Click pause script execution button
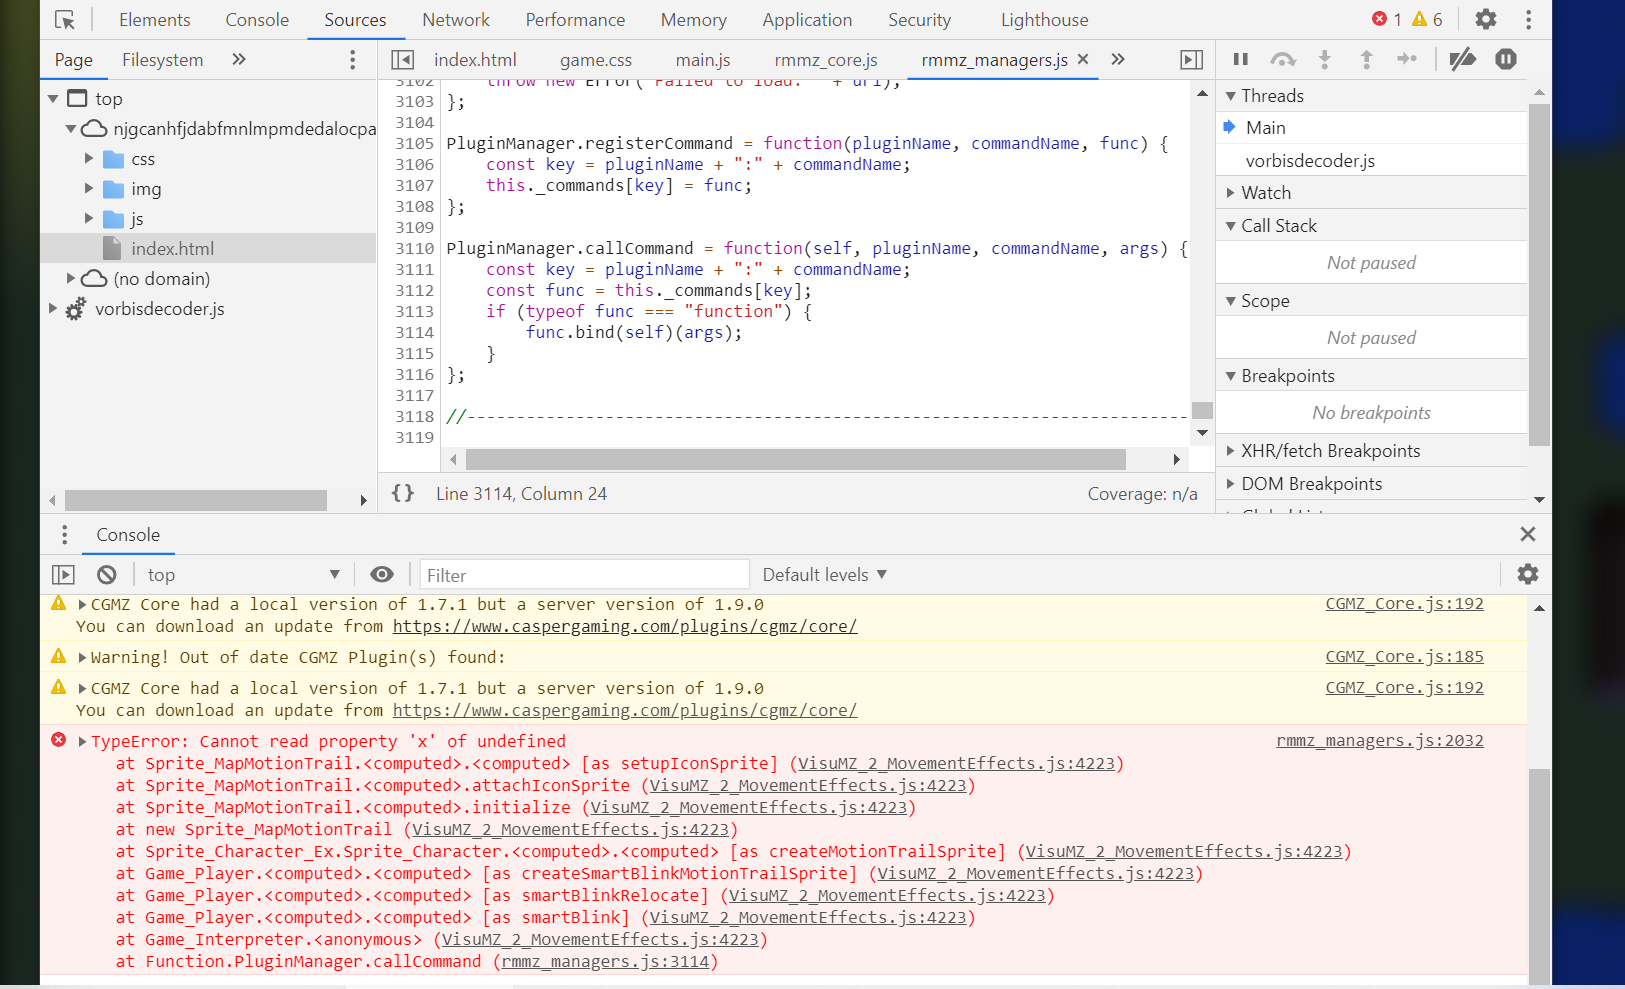 (1241, 59)
